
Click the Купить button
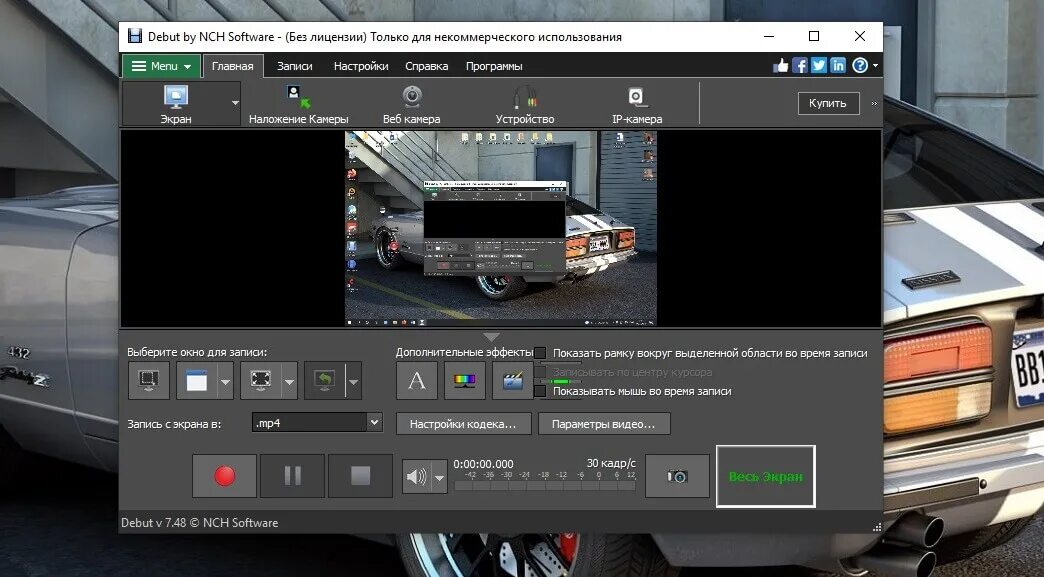click(828, 103)
